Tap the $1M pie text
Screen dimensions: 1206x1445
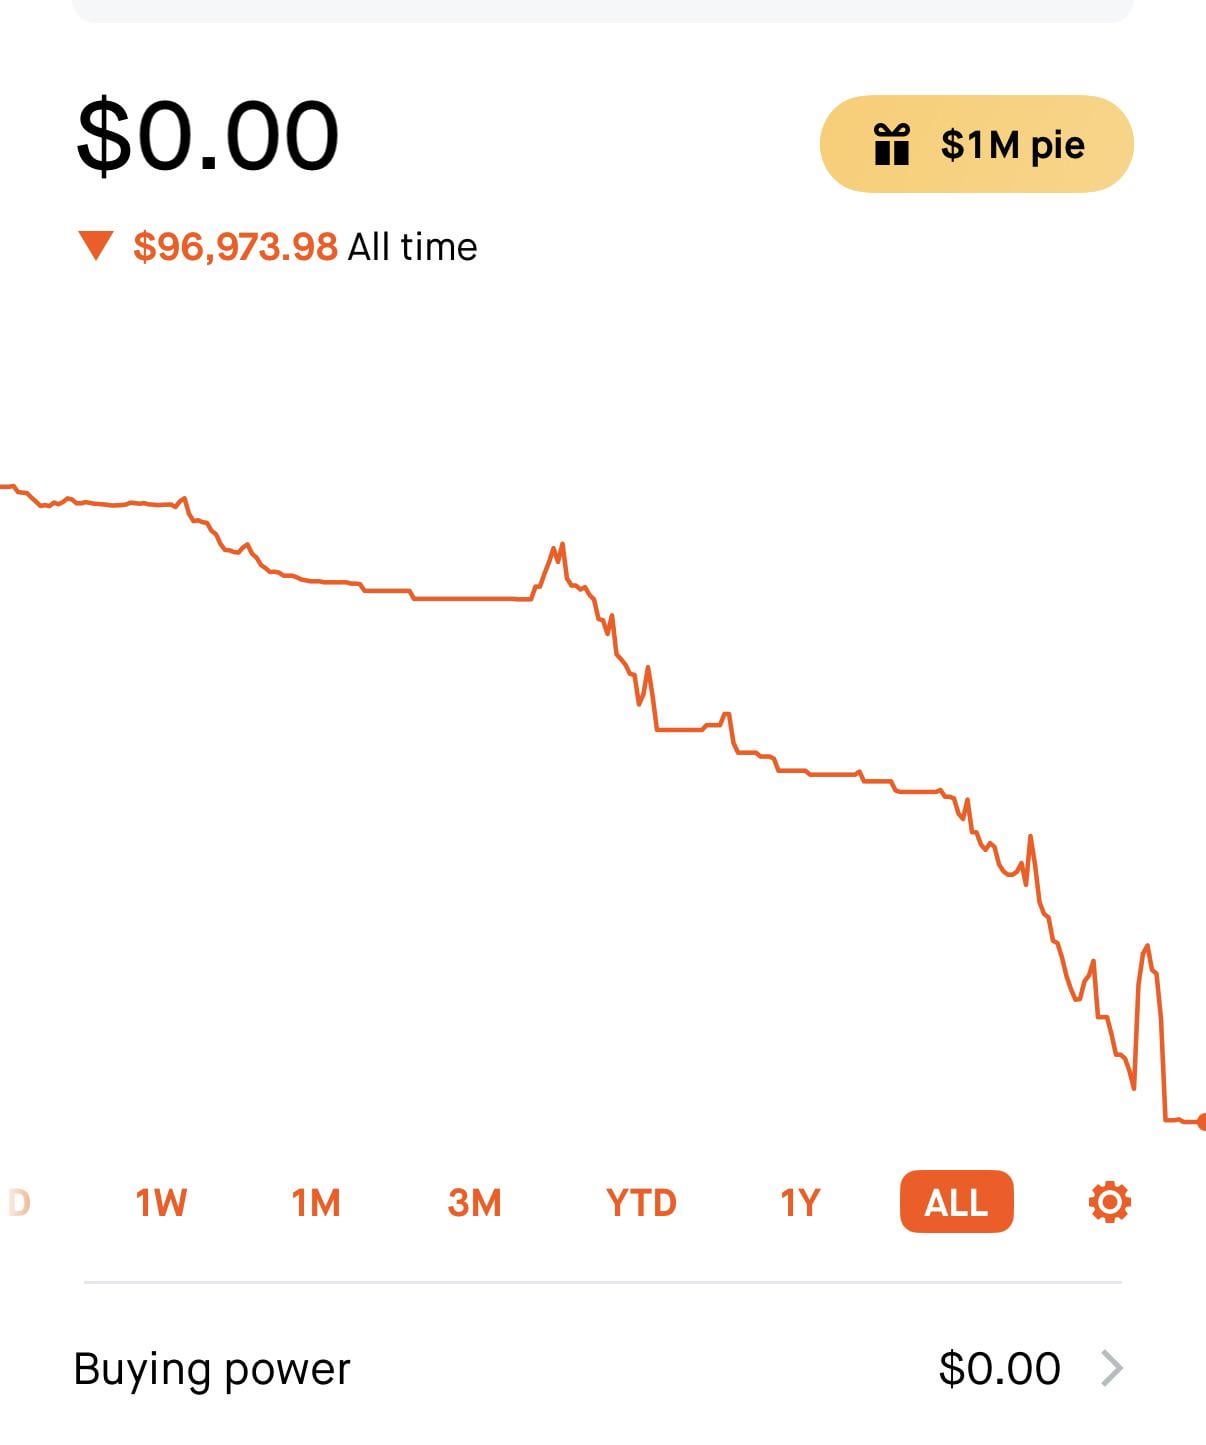pos(1012,145)
